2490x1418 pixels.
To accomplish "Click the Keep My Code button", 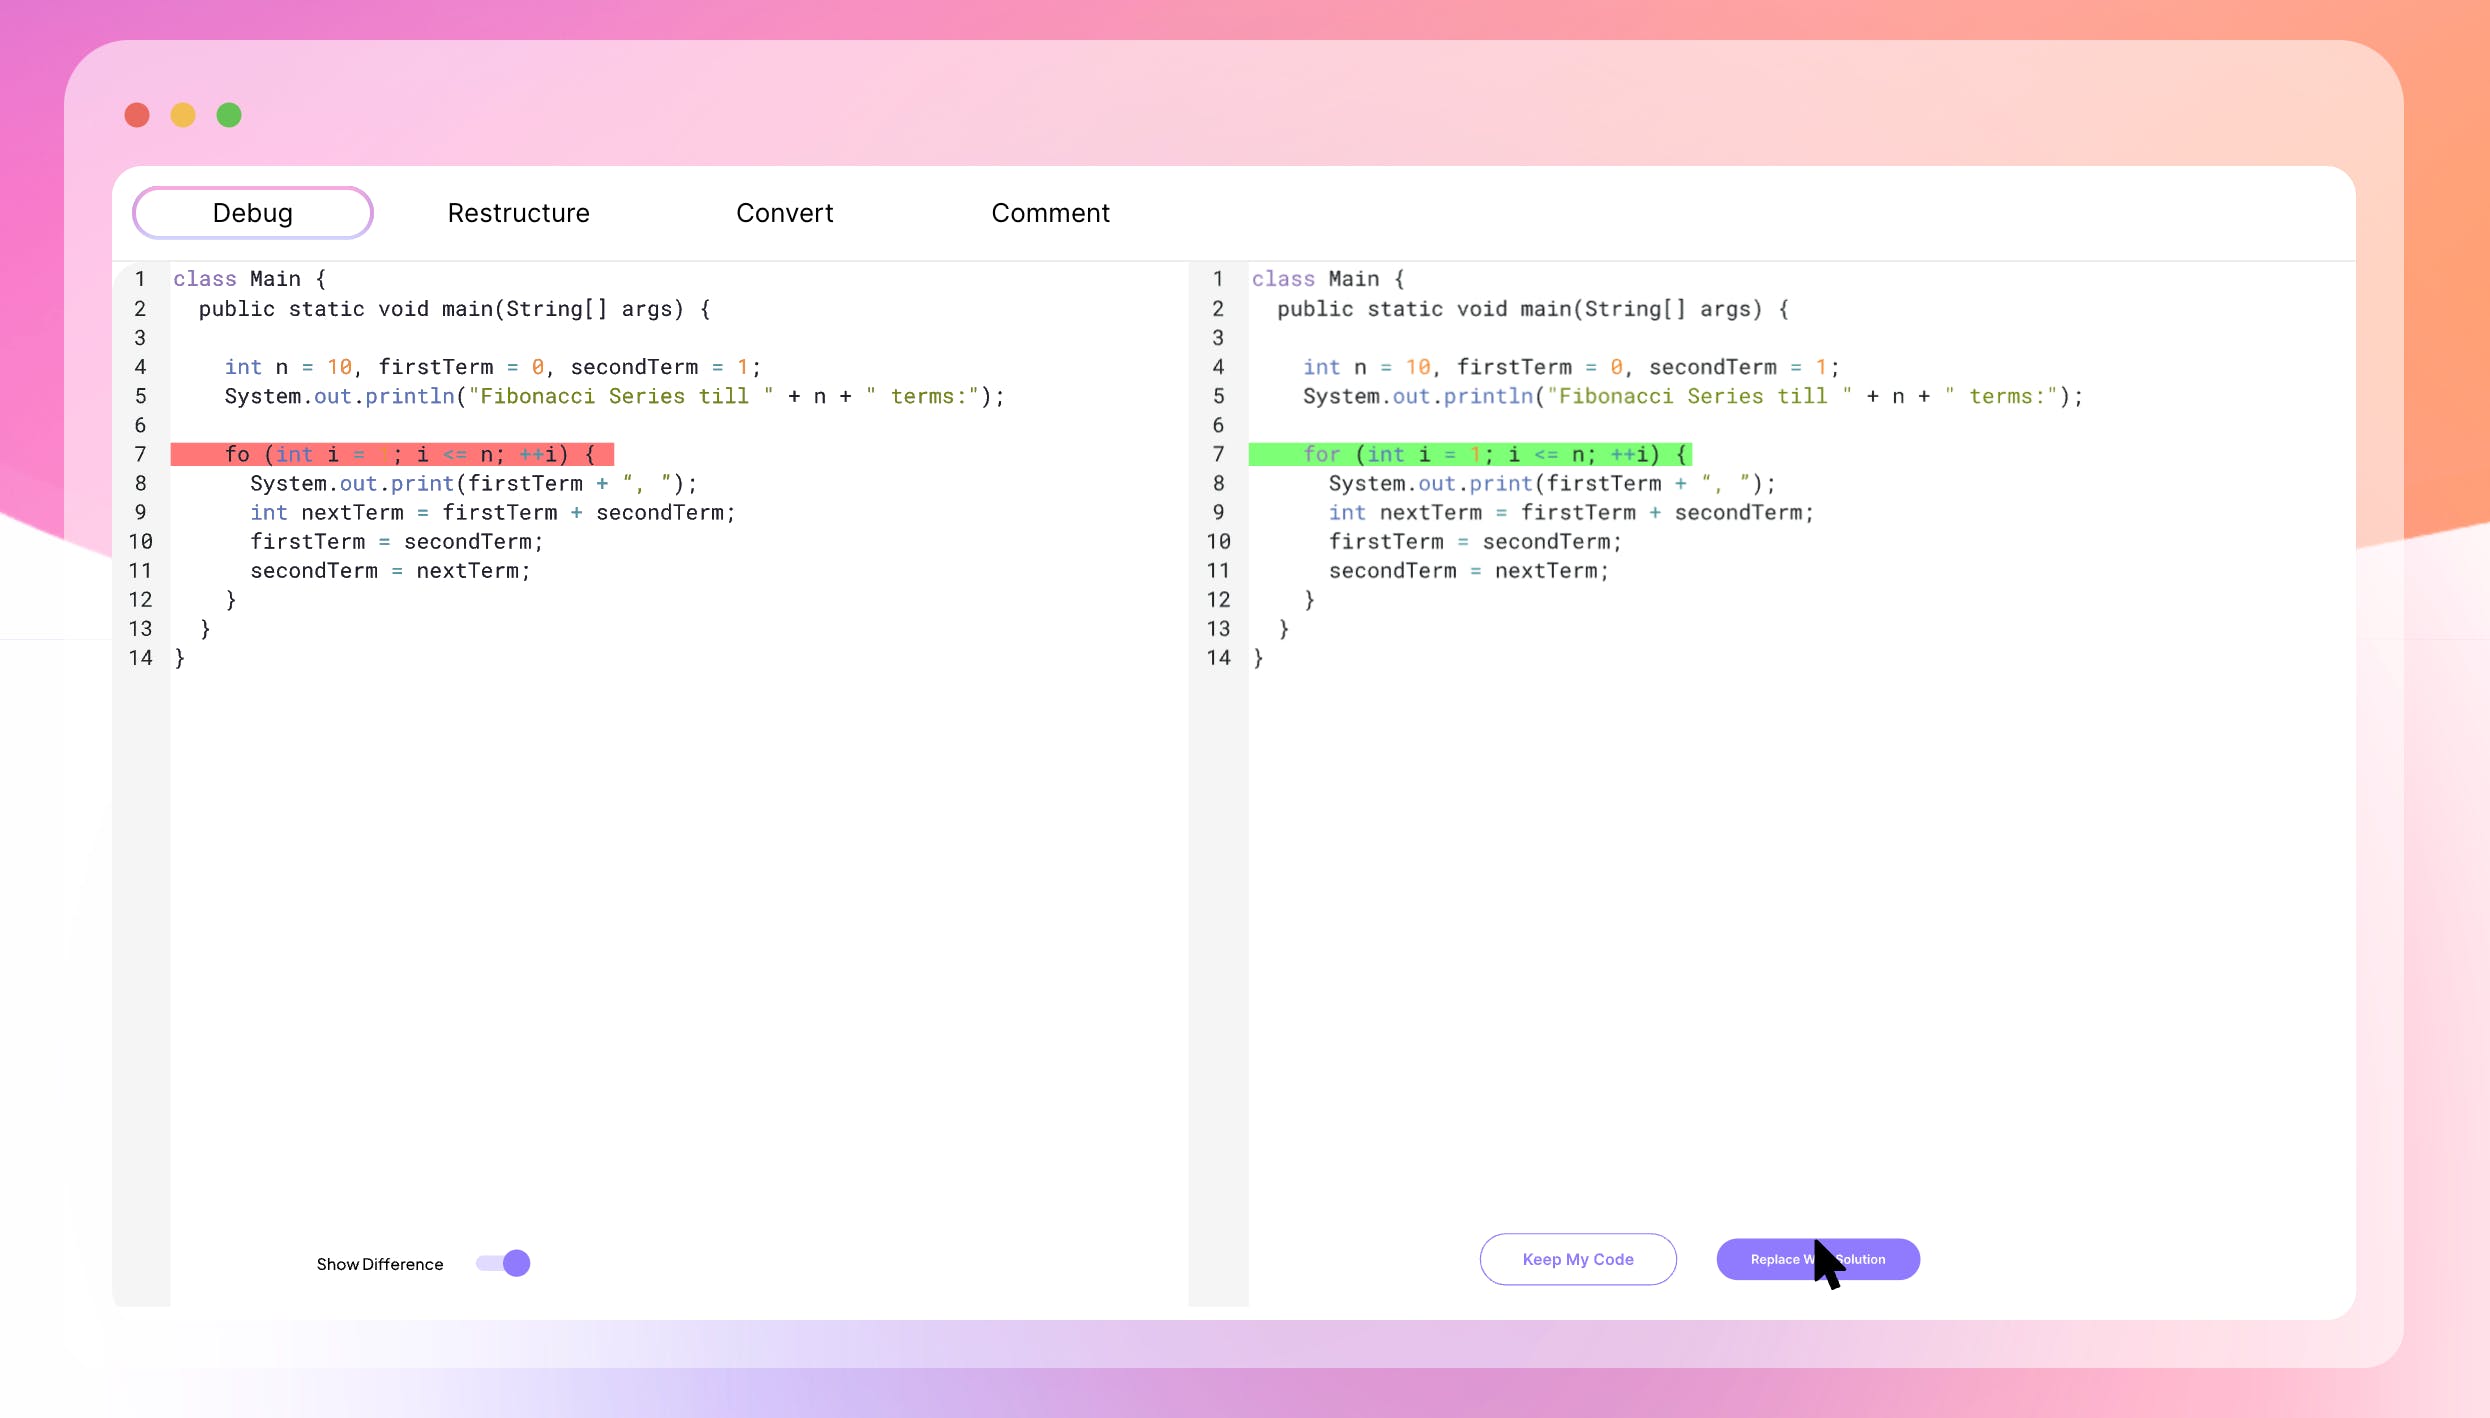I will [x=1577, y=1259].
